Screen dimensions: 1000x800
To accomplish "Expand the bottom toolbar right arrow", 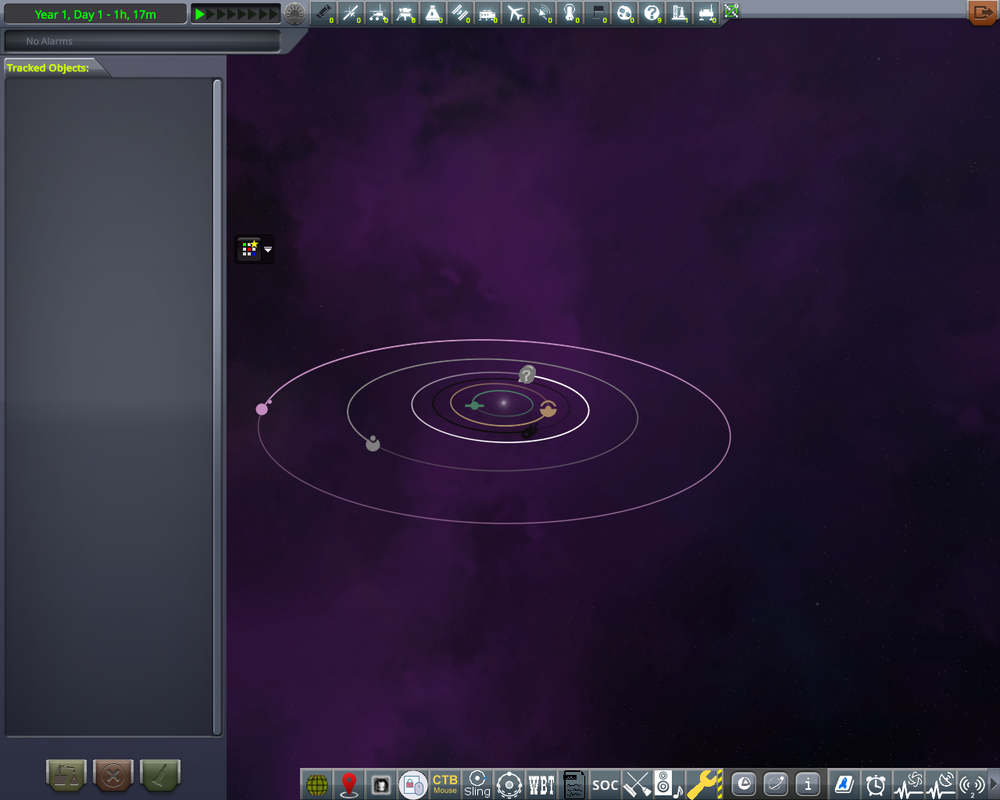I will 993,785.
